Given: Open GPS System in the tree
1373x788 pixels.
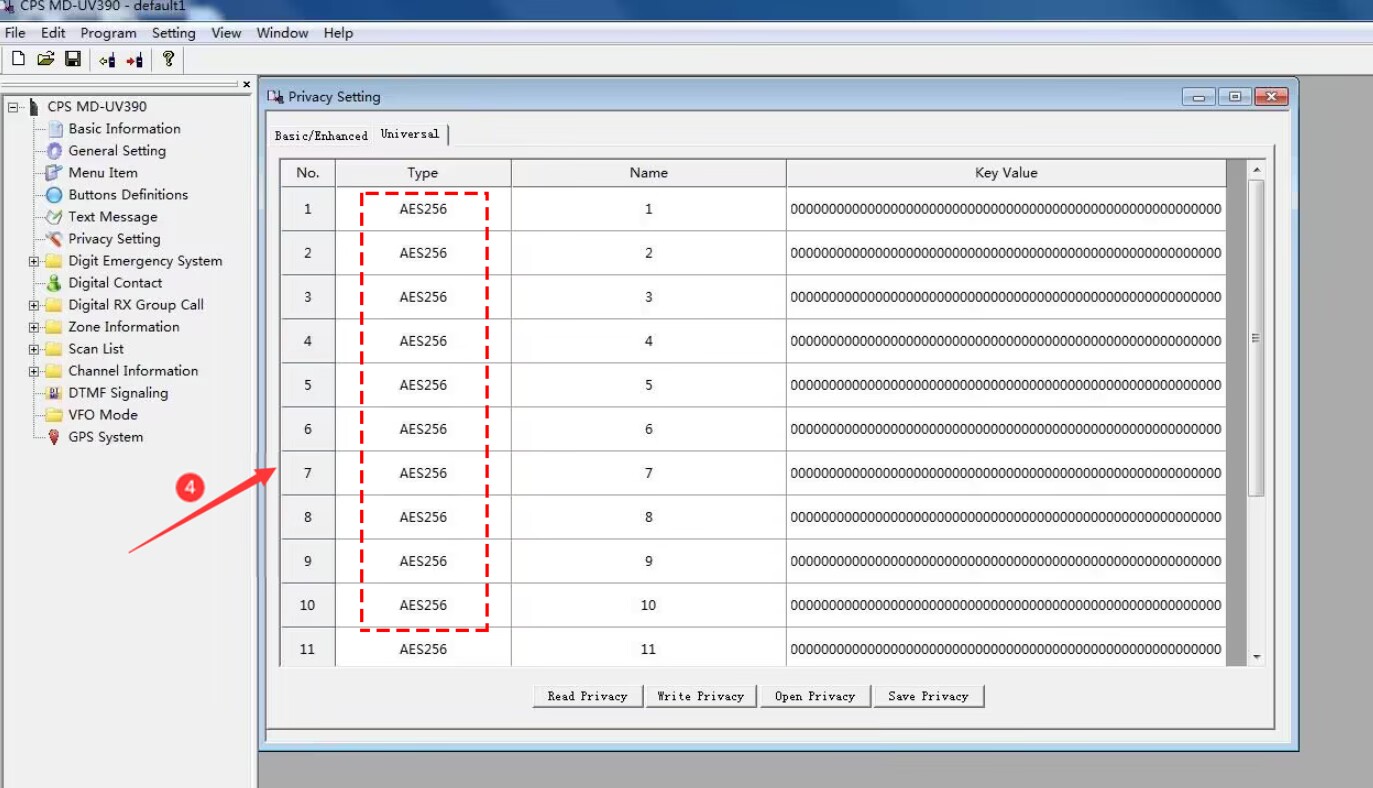Looking at the screenshot, I should [x=105, y=437].
